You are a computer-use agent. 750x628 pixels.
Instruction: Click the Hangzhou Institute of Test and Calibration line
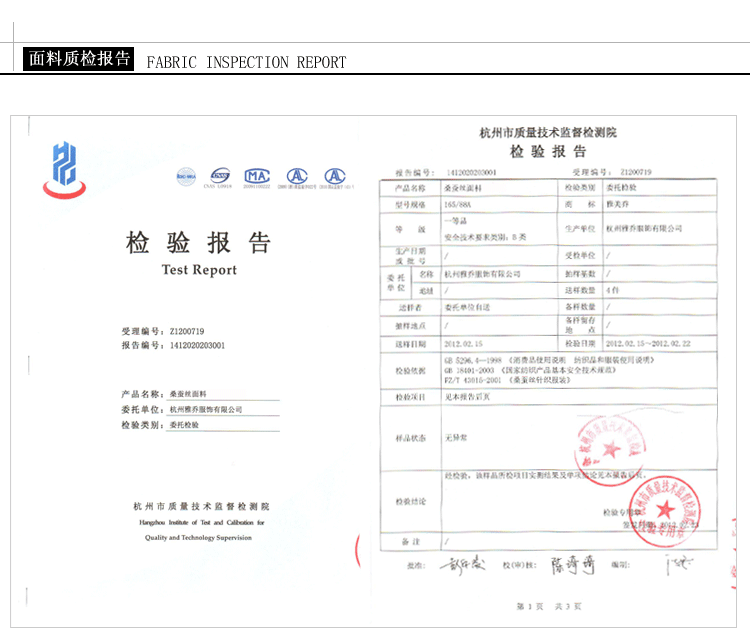[202, 522]
